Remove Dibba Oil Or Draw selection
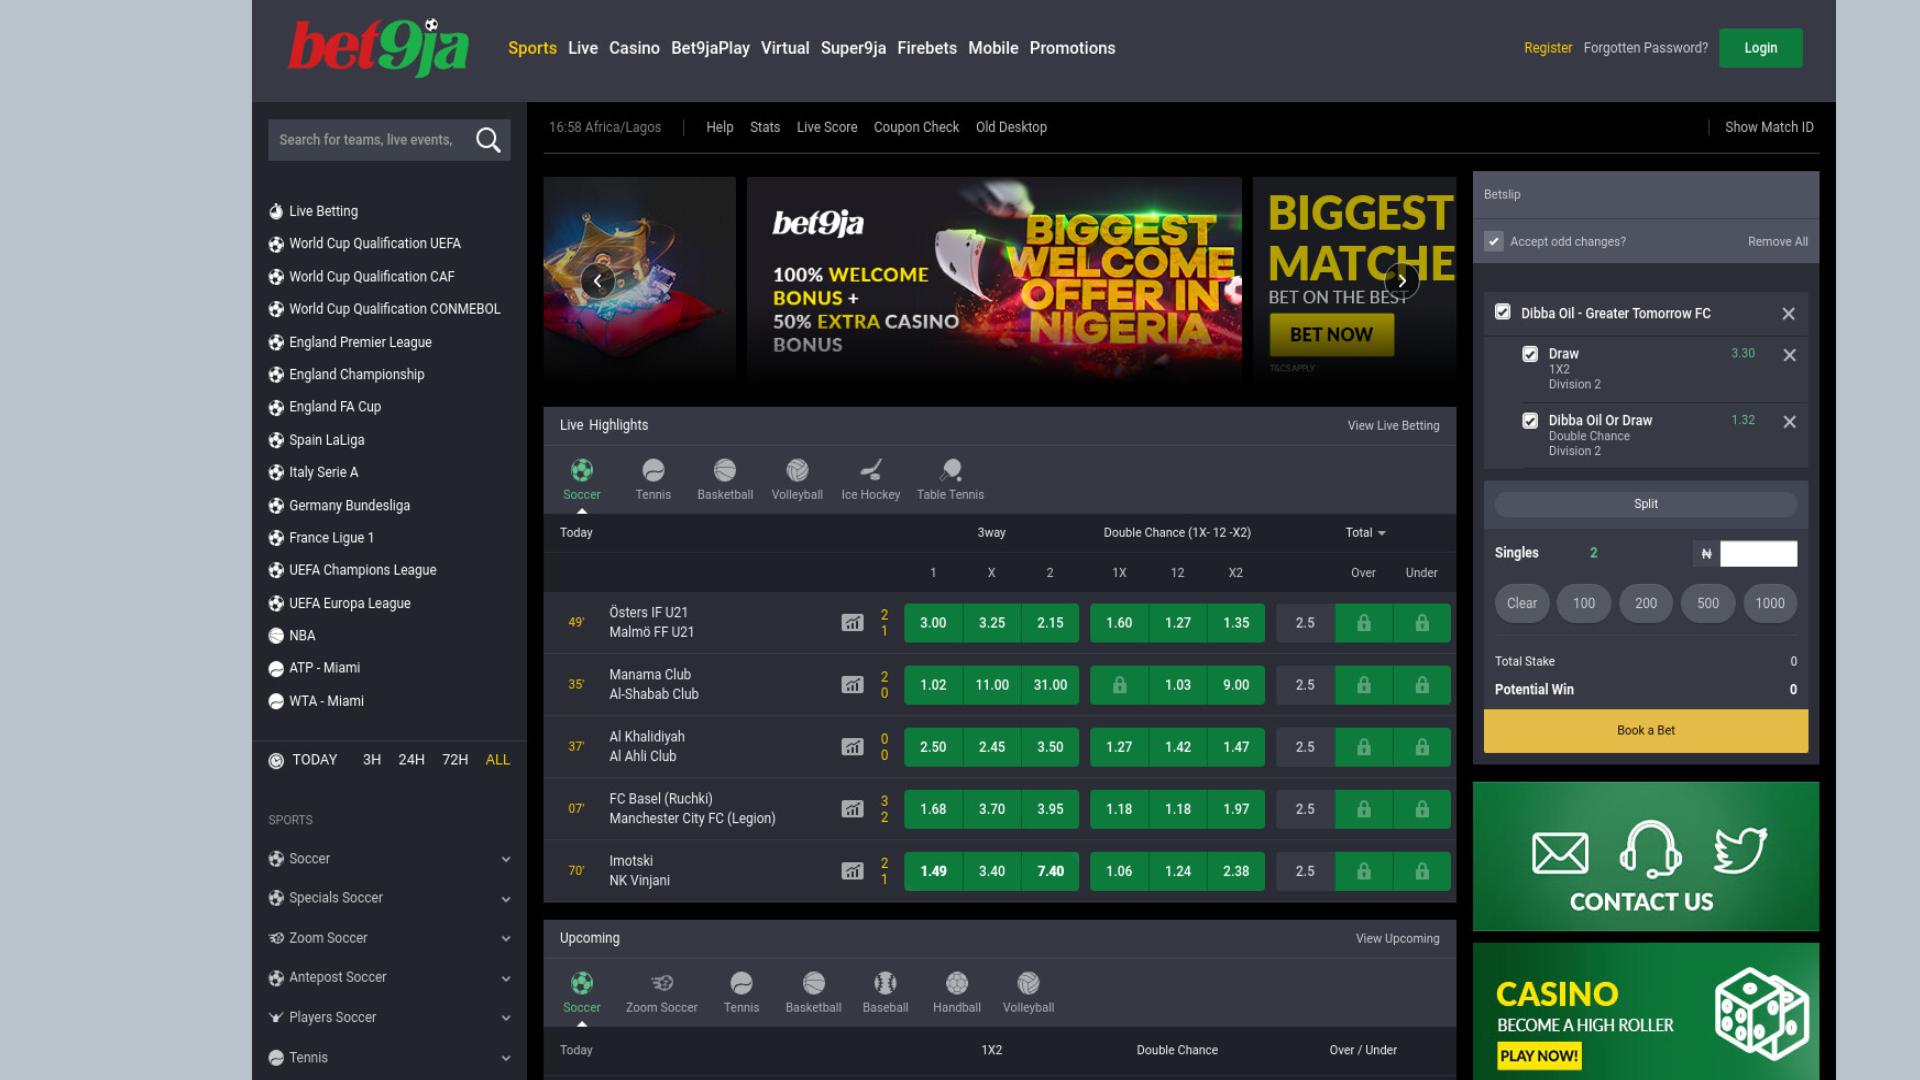The height and width of the screenshot is (1080, 1920). [x=1790, y=422]
